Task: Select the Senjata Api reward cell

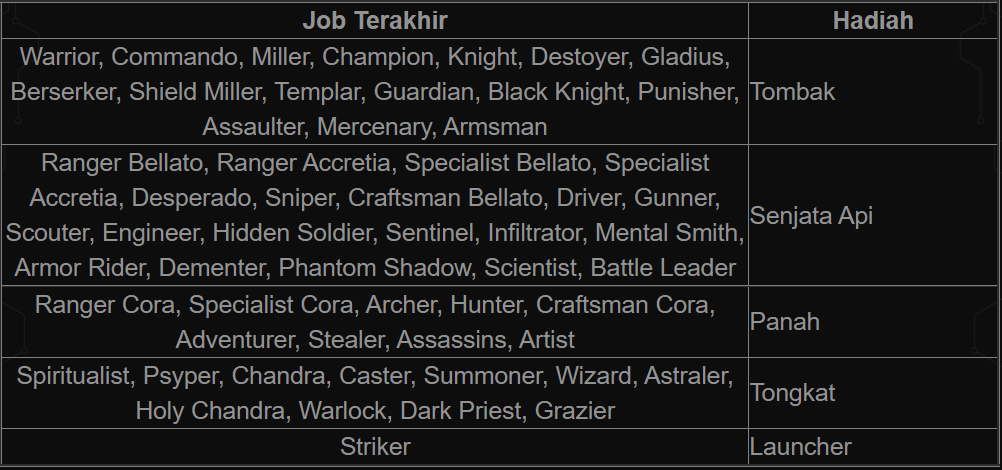Action: [811, 215]
